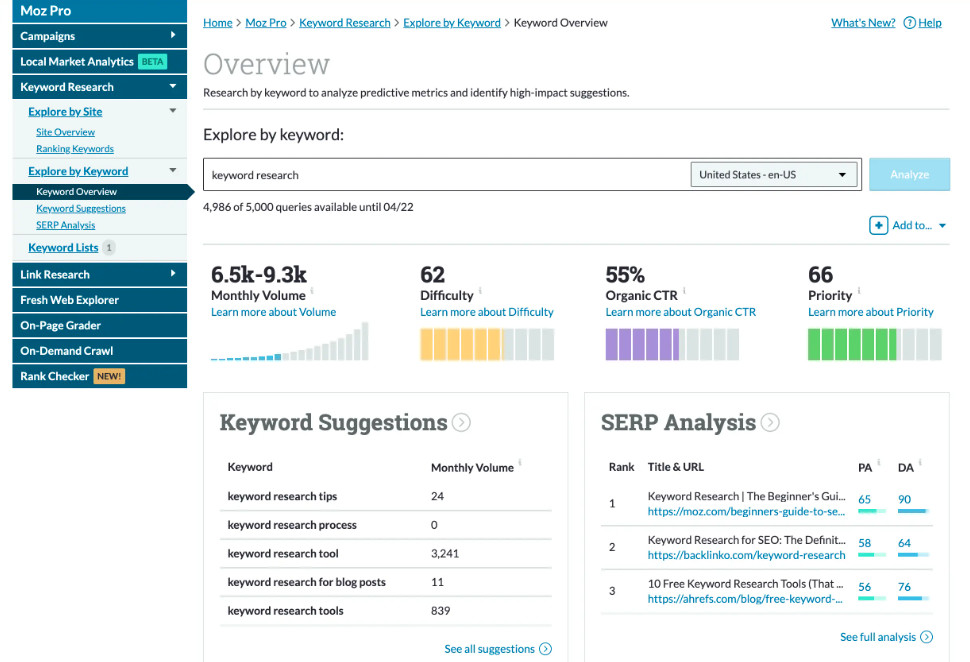Screen dimensions: 970x662
Task: Click the BETA badge on Local Market Analytics
Action: click(x=152, y=62)
